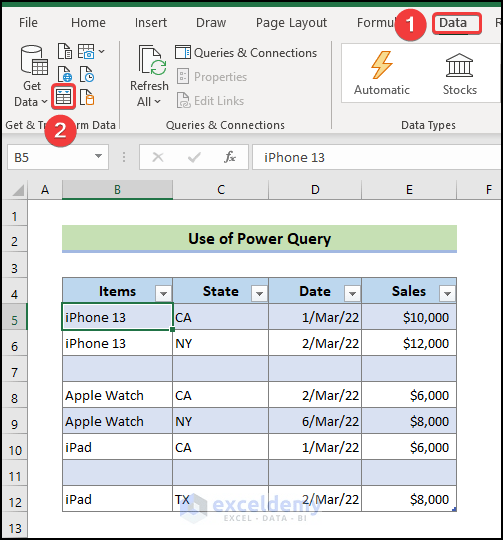The height and width of the screenshot is (540, 503).
Task: Select column C header
Action: point(221,189)
